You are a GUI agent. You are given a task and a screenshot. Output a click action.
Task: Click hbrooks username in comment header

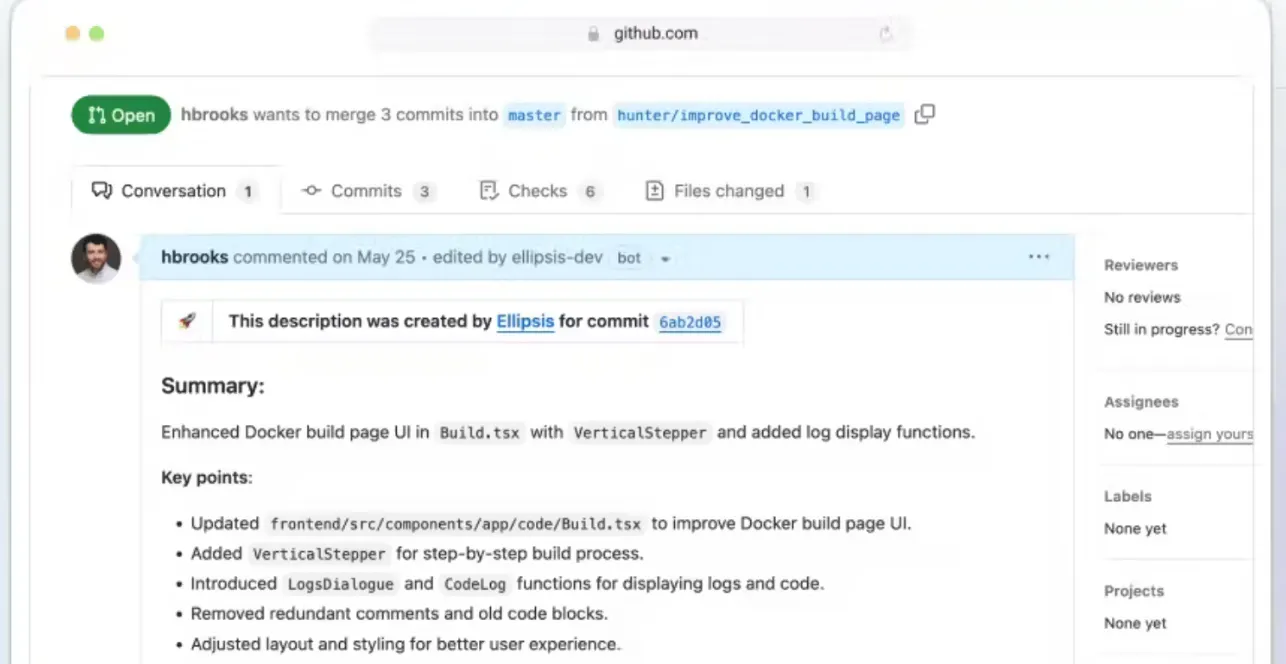[194, 257]
